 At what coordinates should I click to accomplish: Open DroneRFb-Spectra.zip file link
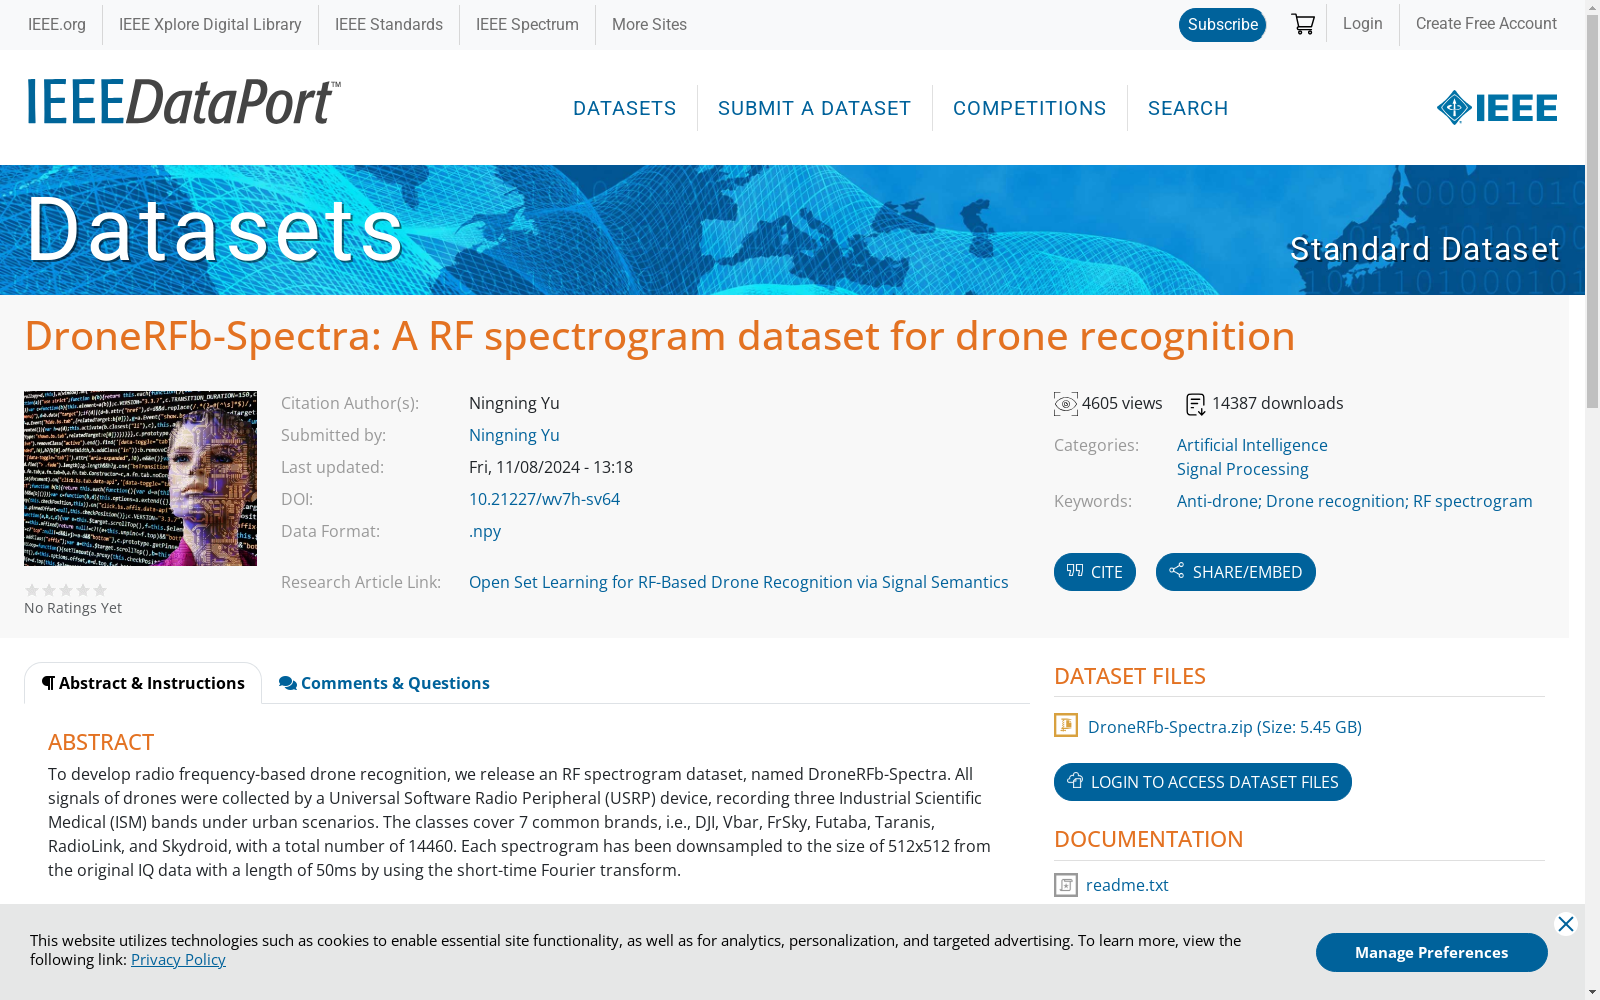coord(1225,727)
